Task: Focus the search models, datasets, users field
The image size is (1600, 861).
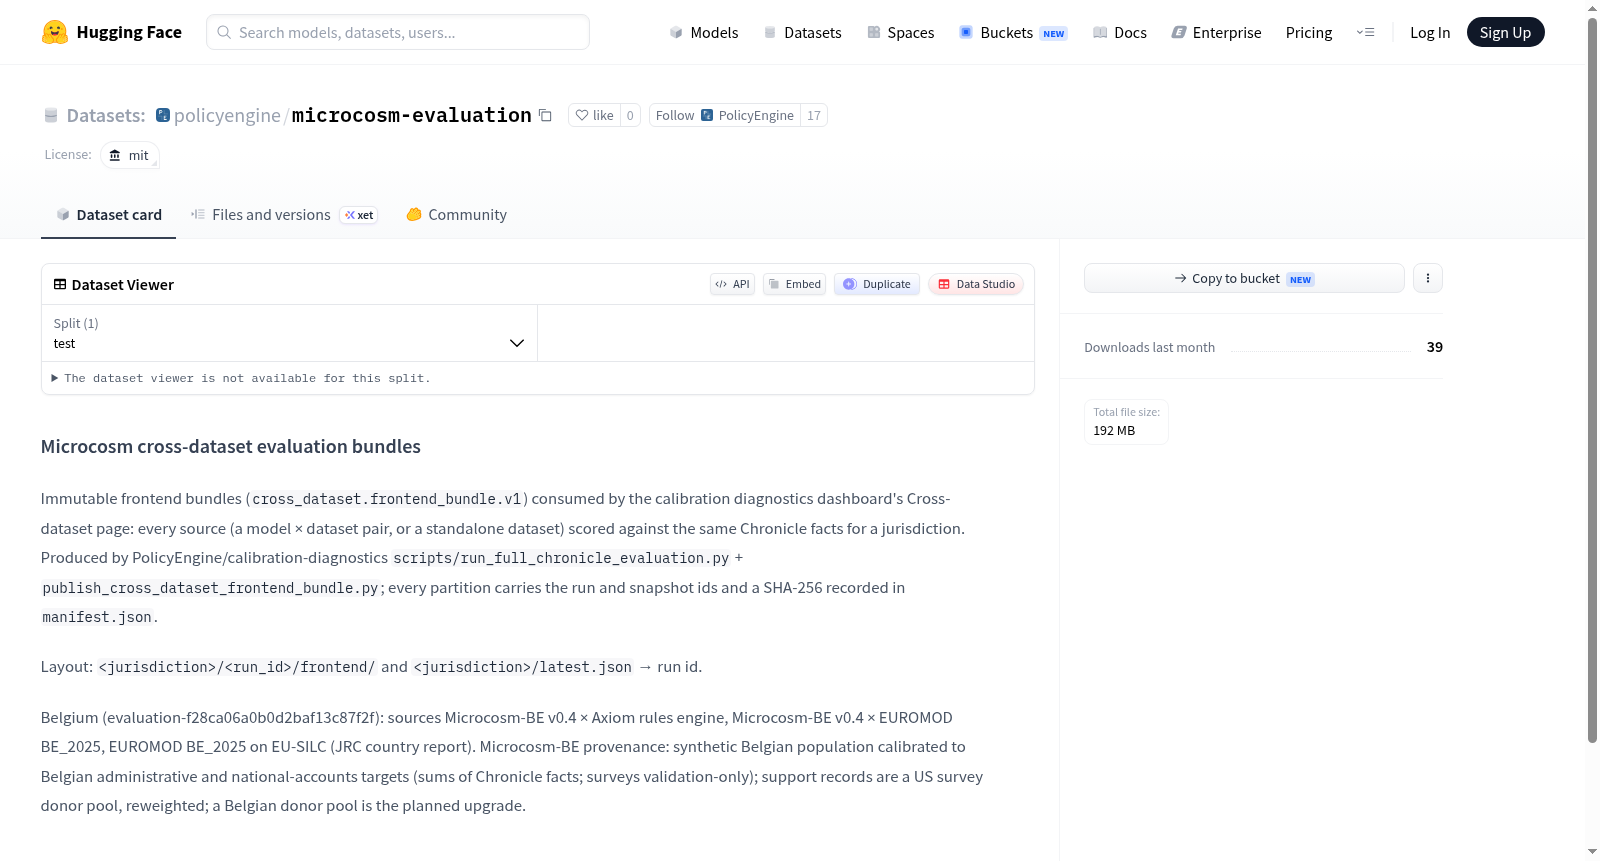Action: point(398,32)
